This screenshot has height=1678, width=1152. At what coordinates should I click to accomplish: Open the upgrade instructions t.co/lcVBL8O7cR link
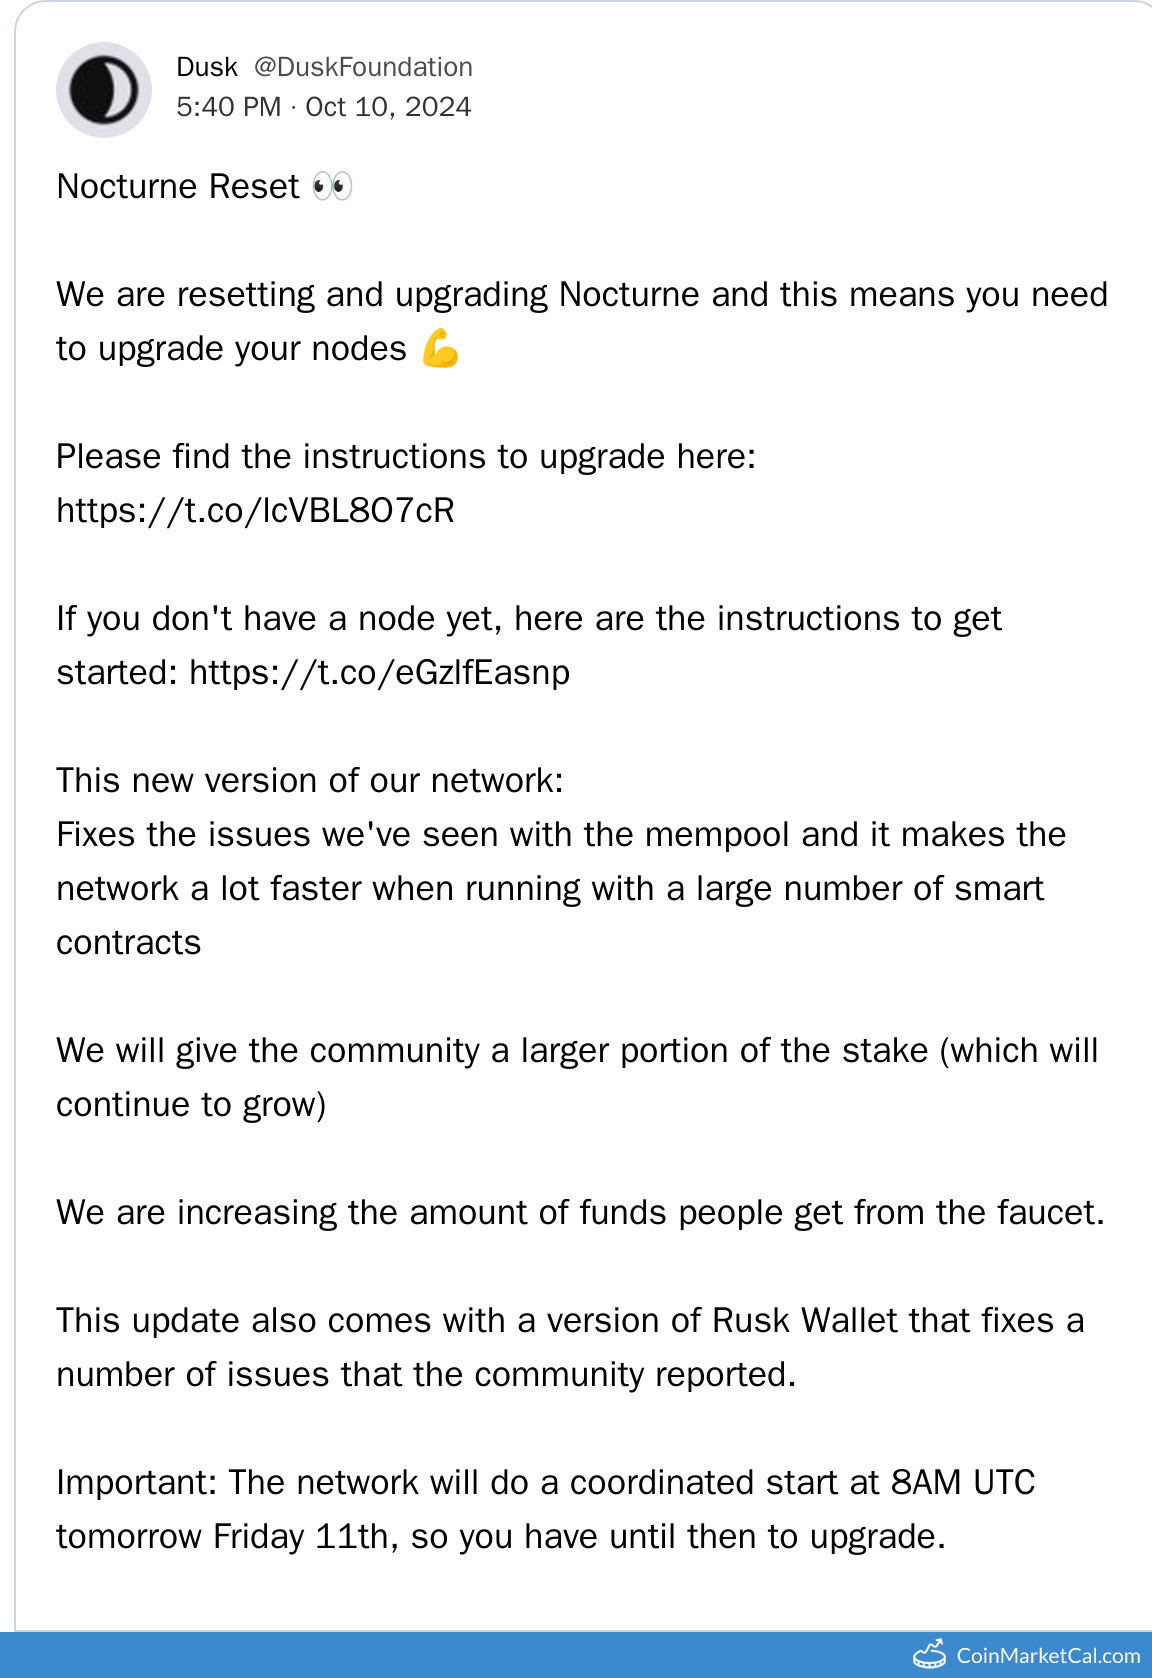(255, 511)
